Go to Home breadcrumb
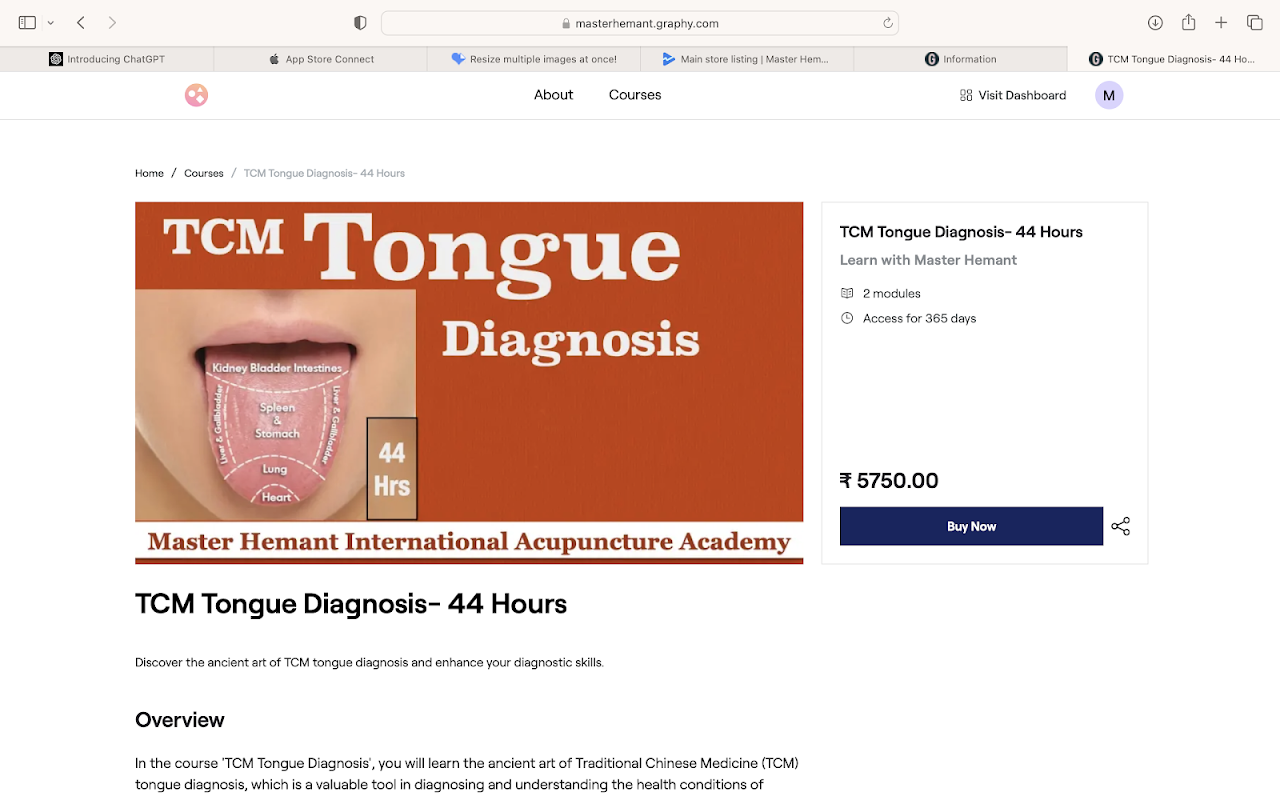 (149, 173)
